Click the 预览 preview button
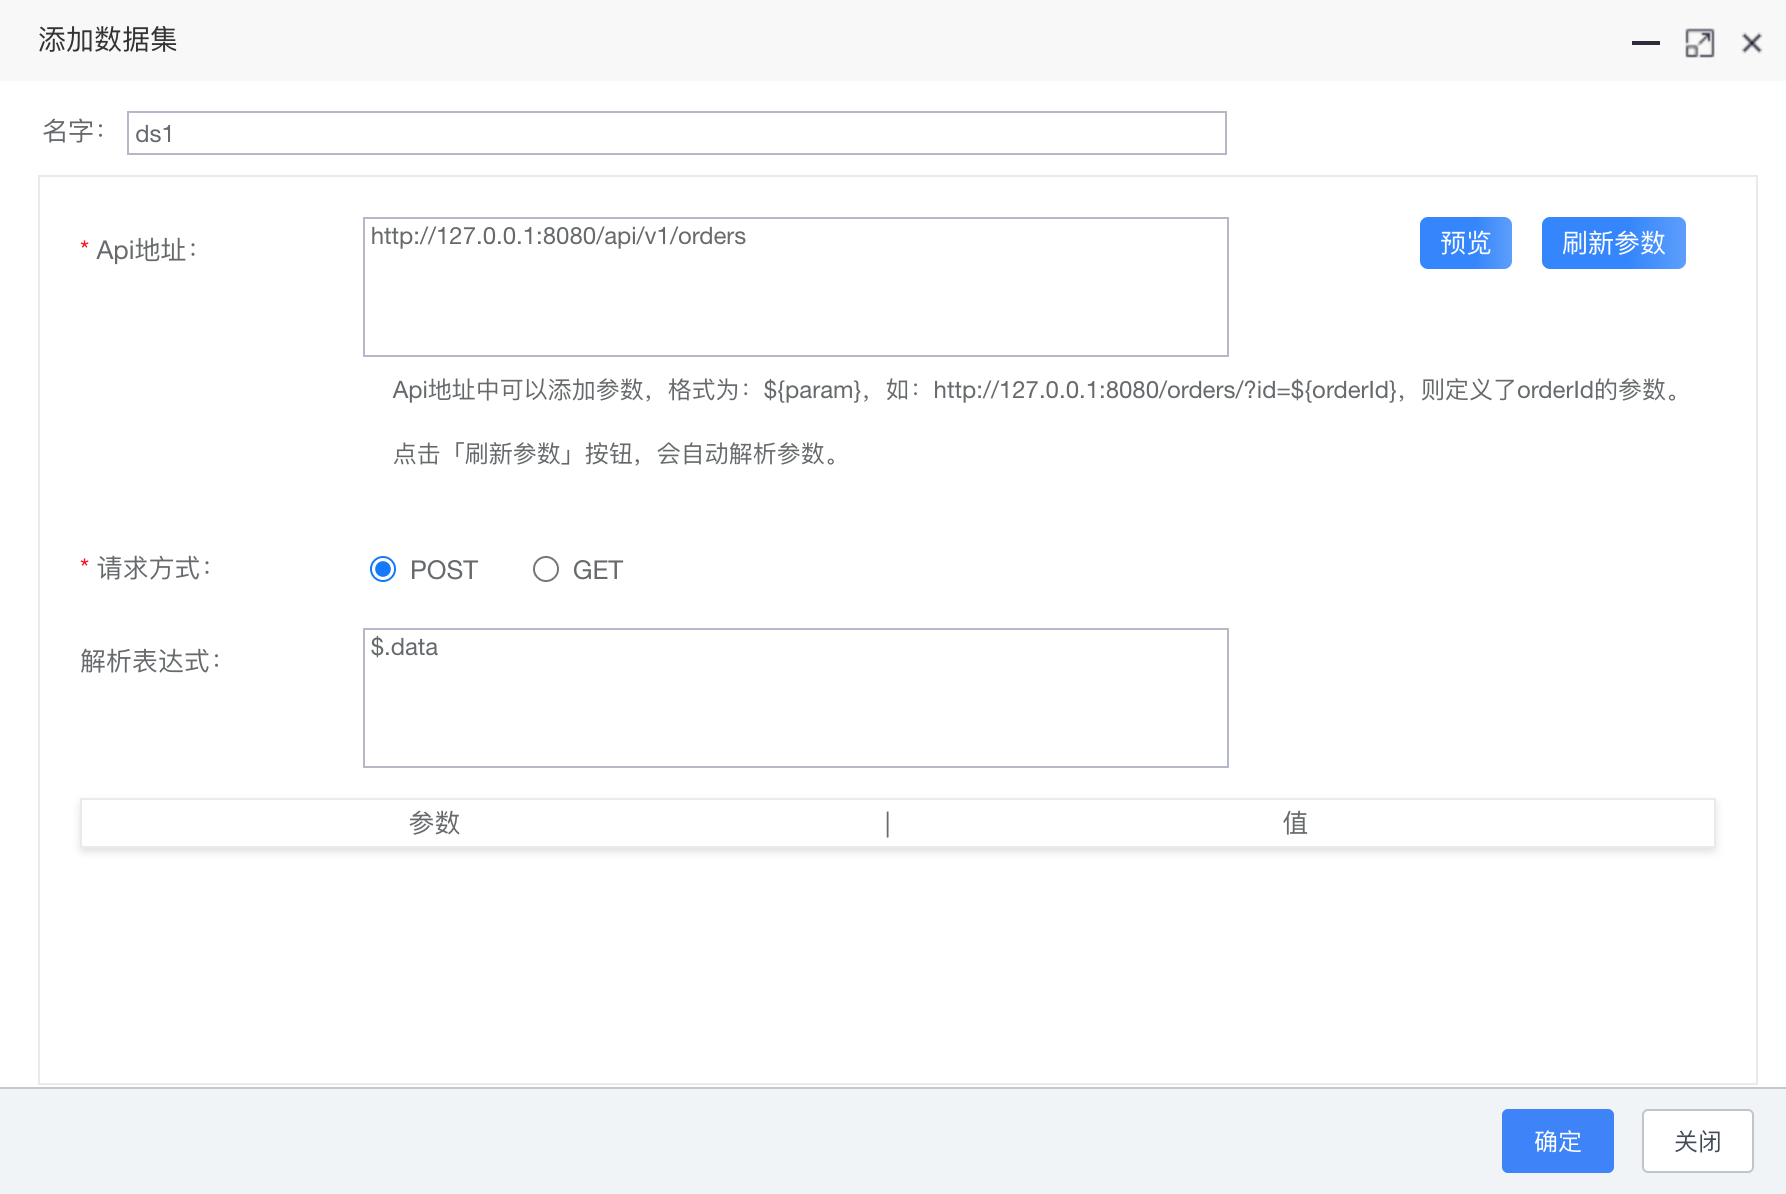This screenshot has width=1786, height=1194. [1465, 243]
